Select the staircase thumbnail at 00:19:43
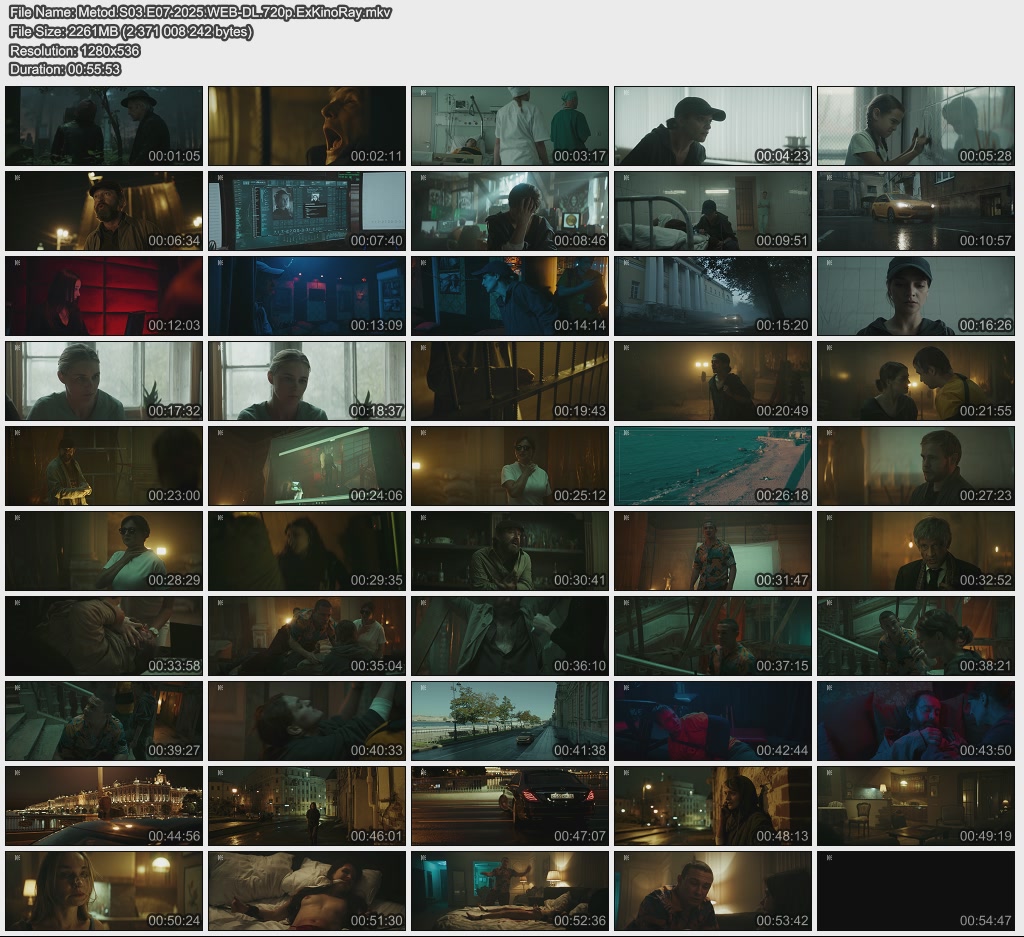 (x=510, y=381)
